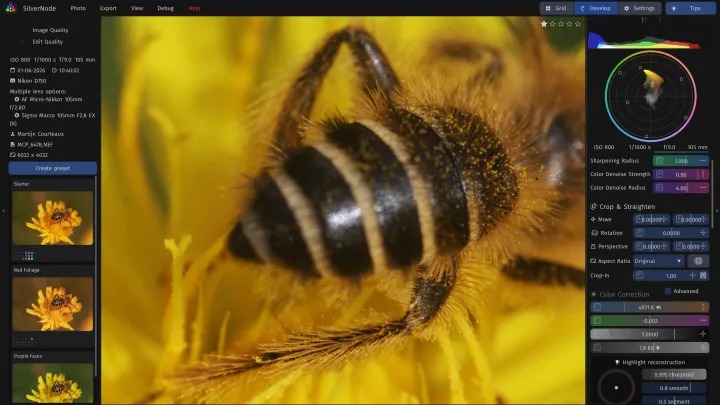Set rating using the first star

click(x=544, y=24)
